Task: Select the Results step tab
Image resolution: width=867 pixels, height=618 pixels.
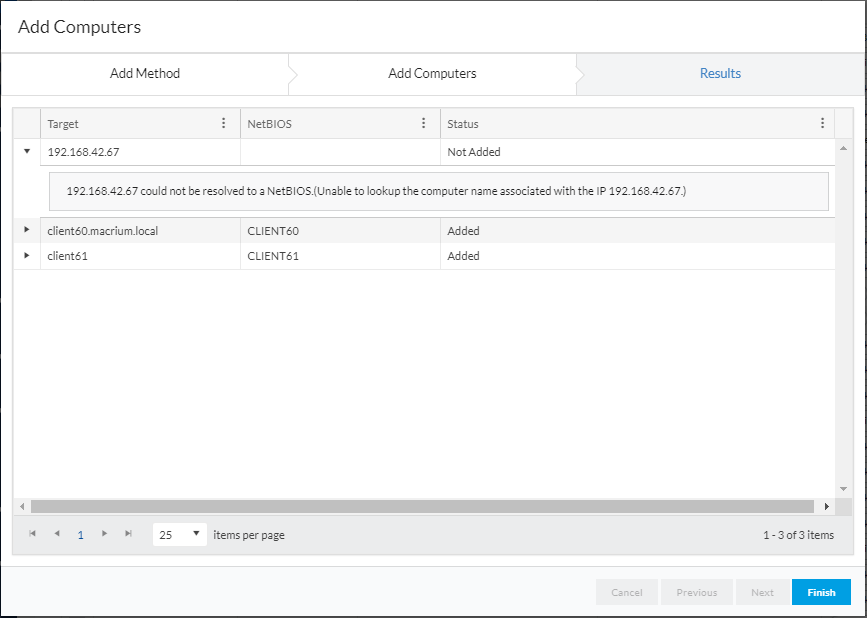Action: click(720, 74)
